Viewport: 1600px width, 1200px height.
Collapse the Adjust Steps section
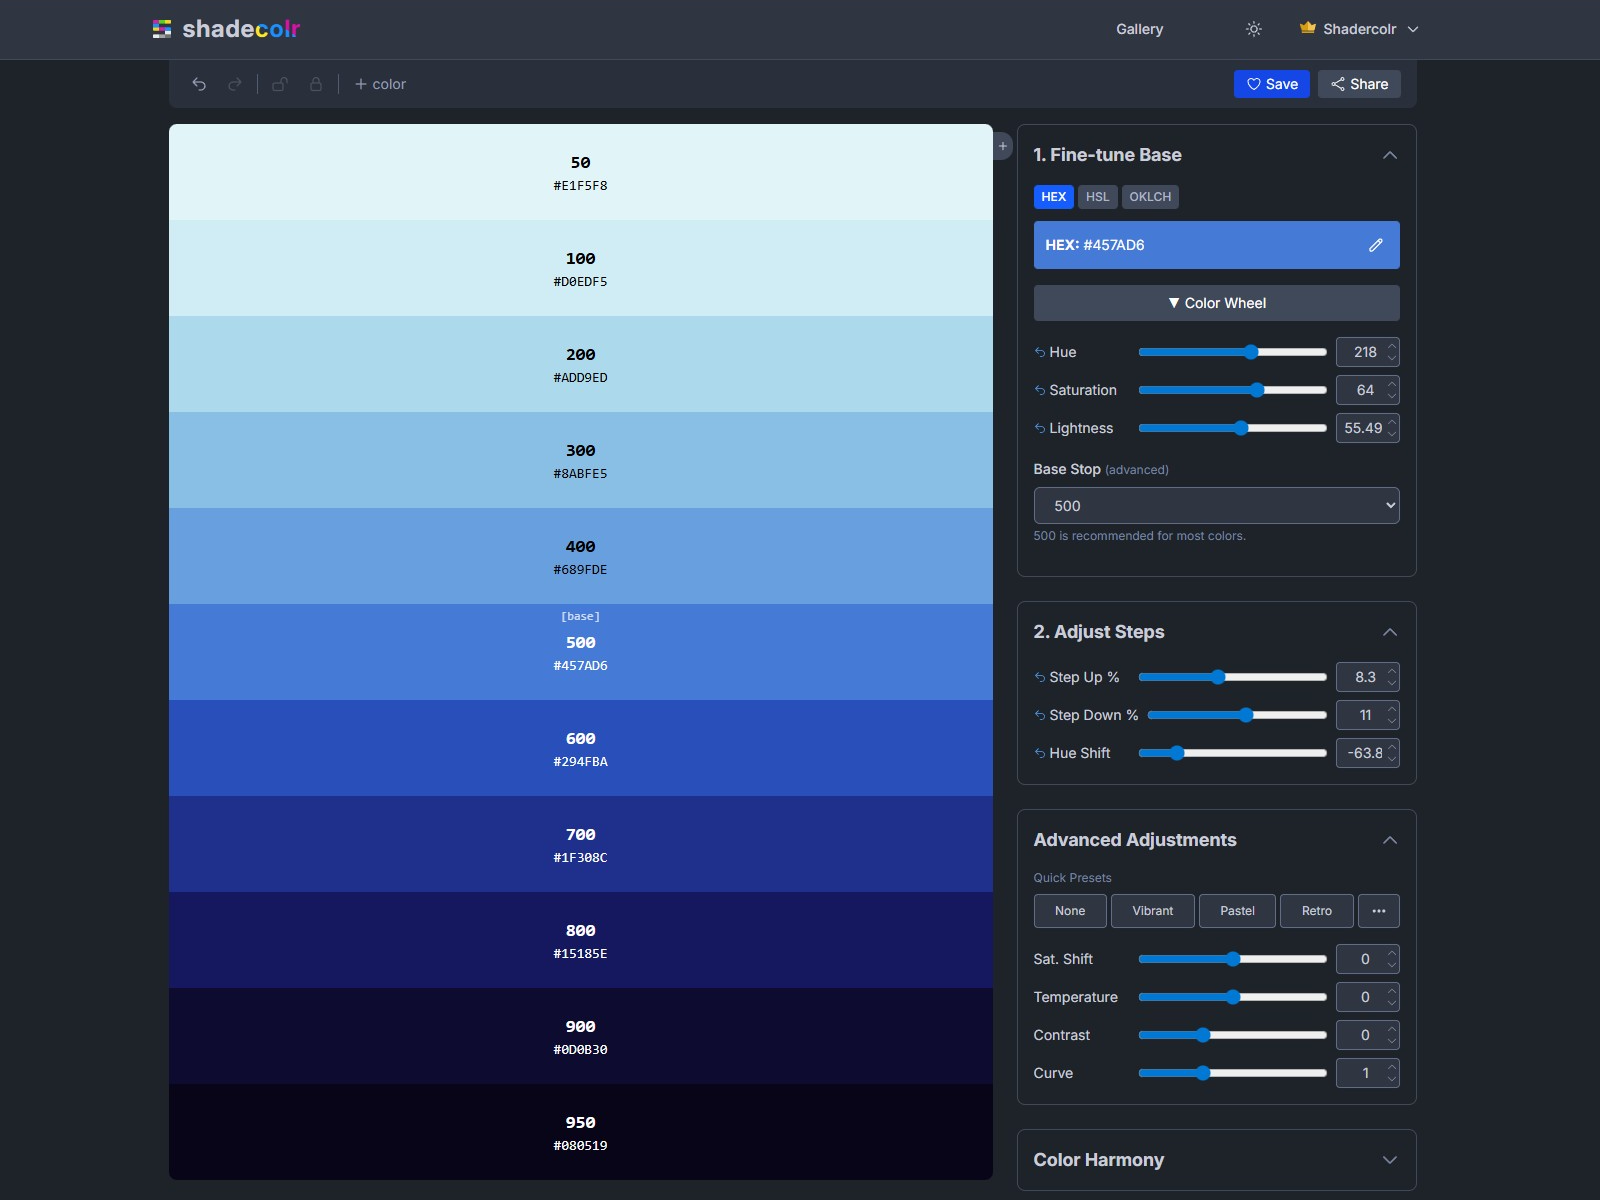pos(1390,632)
